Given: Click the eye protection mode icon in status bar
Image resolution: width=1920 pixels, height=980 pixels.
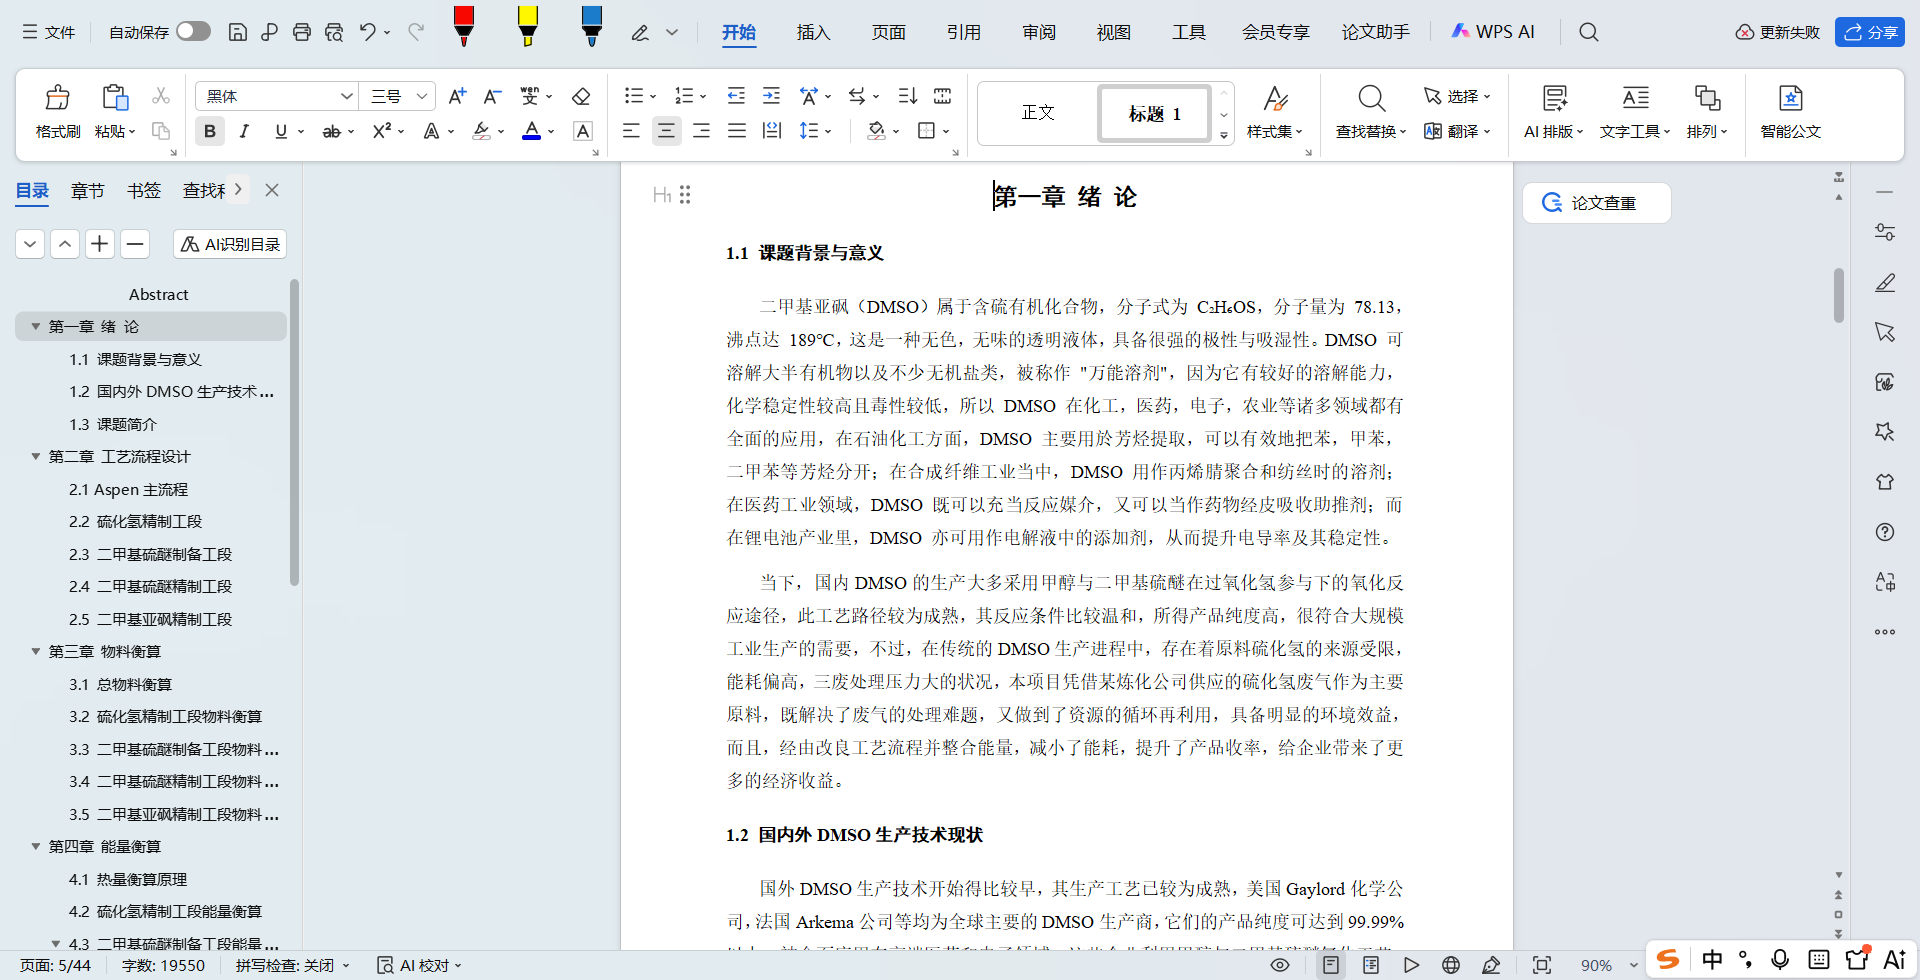Looking at the screenshot, I should click(1279, 965).
